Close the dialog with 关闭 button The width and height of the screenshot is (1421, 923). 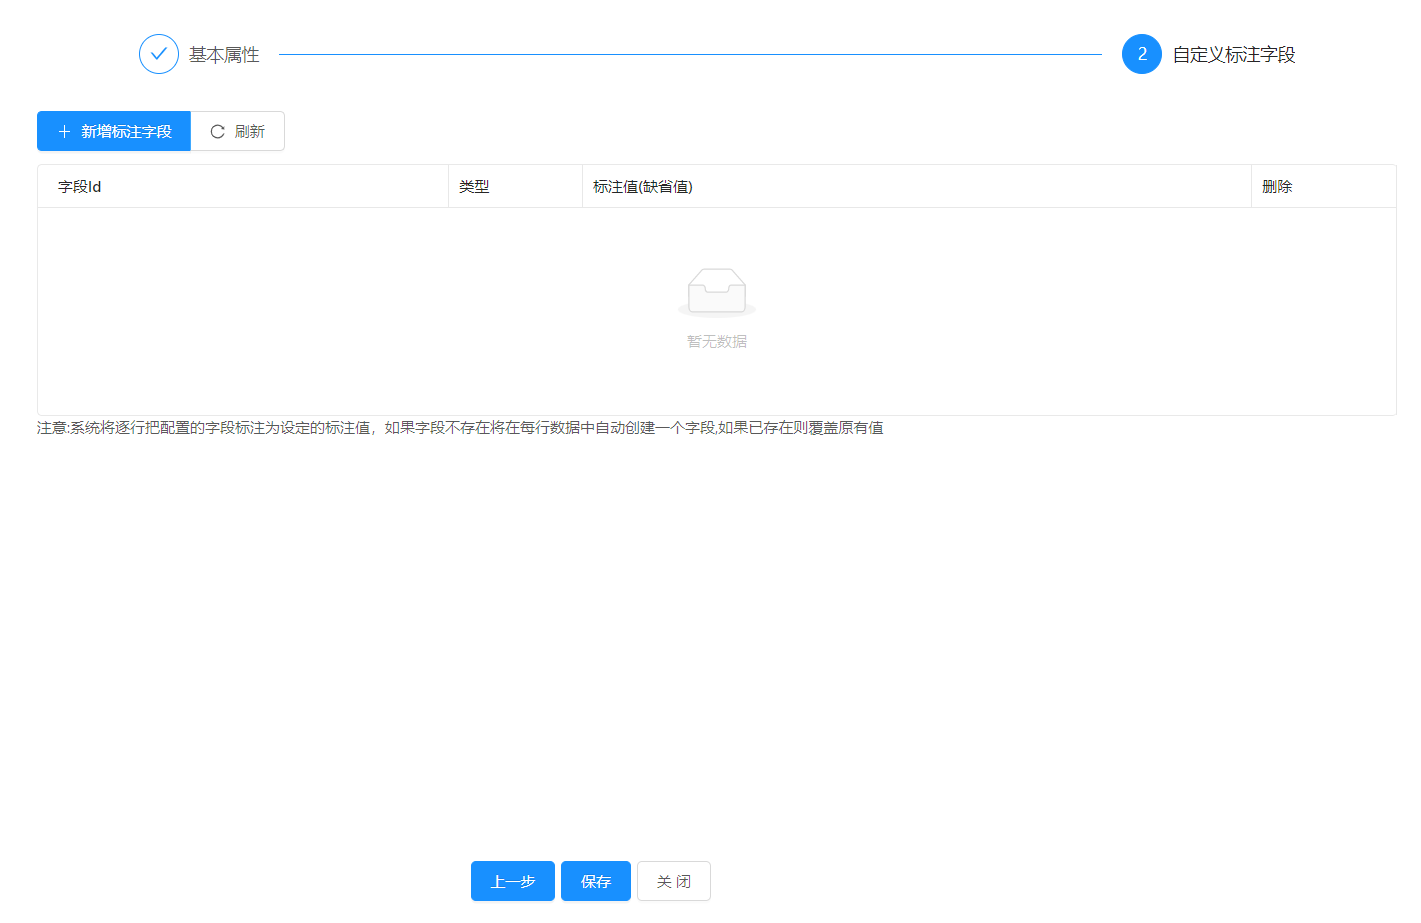(x=673, y=881)
